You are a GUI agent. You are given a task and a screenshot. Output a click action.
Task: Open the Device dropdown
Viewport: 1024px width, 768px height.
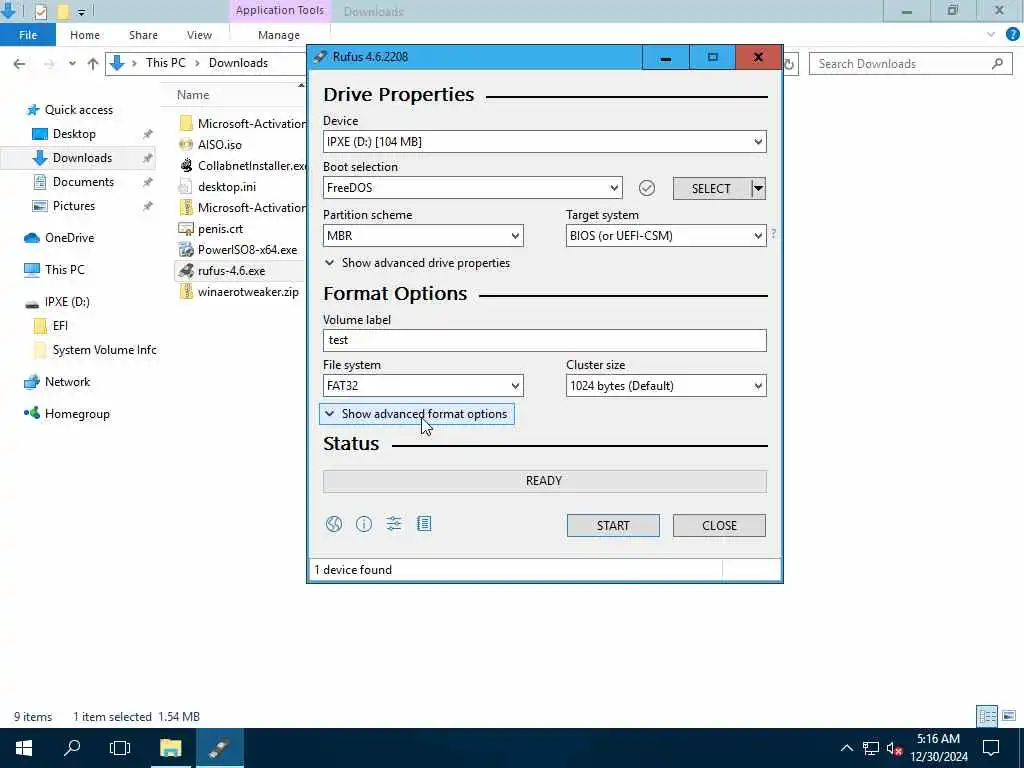pos(545,142)
